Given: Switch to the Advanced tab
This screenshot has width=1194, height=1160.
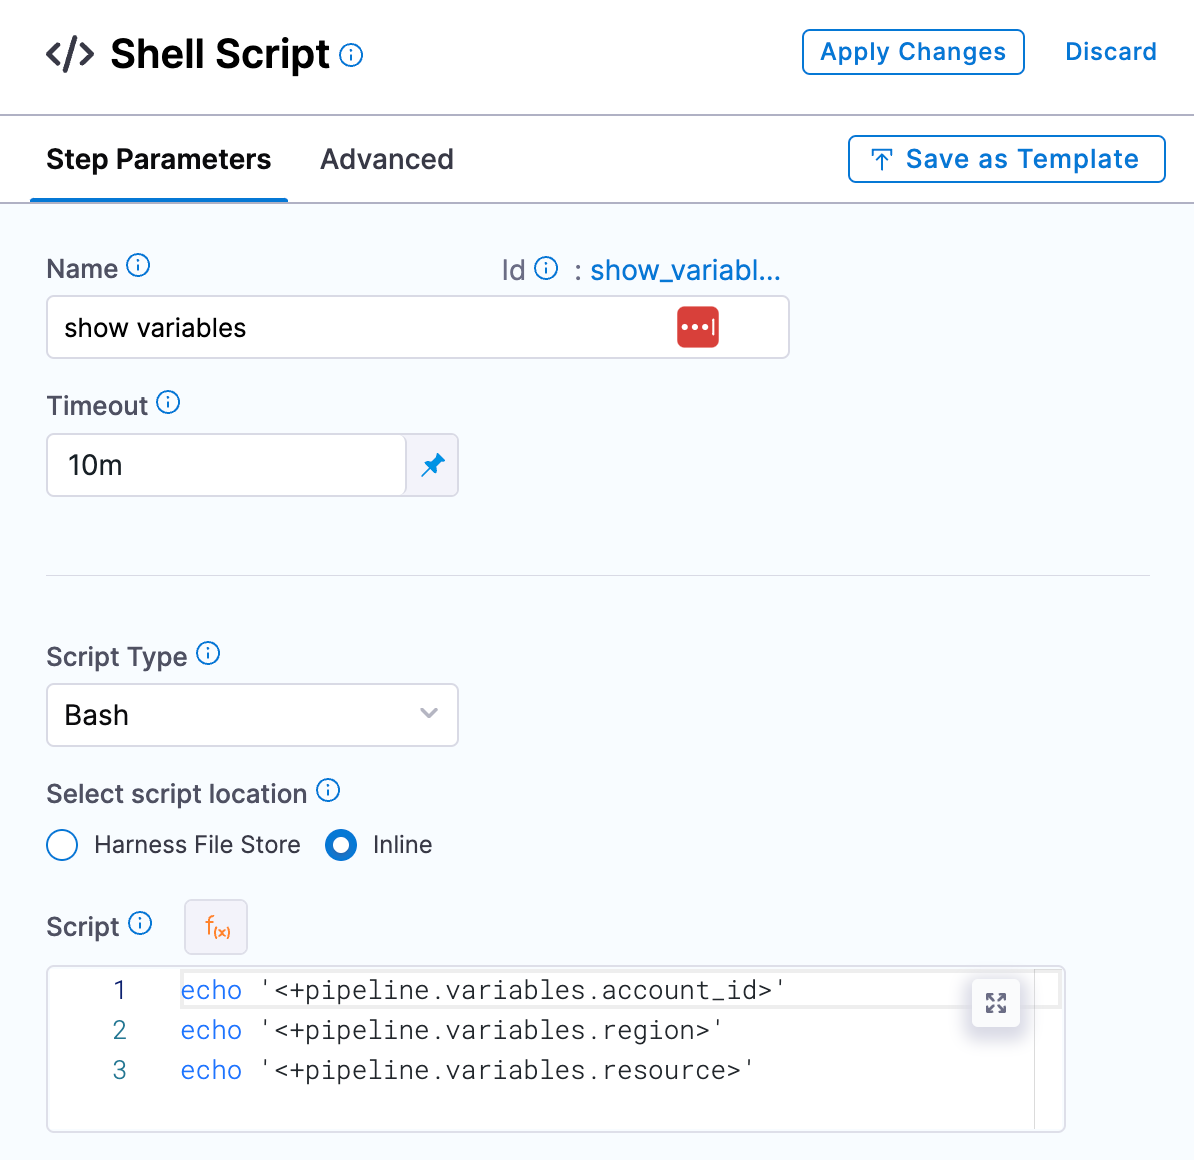Looking at the screenshot, I should click(x=387, y=159).
